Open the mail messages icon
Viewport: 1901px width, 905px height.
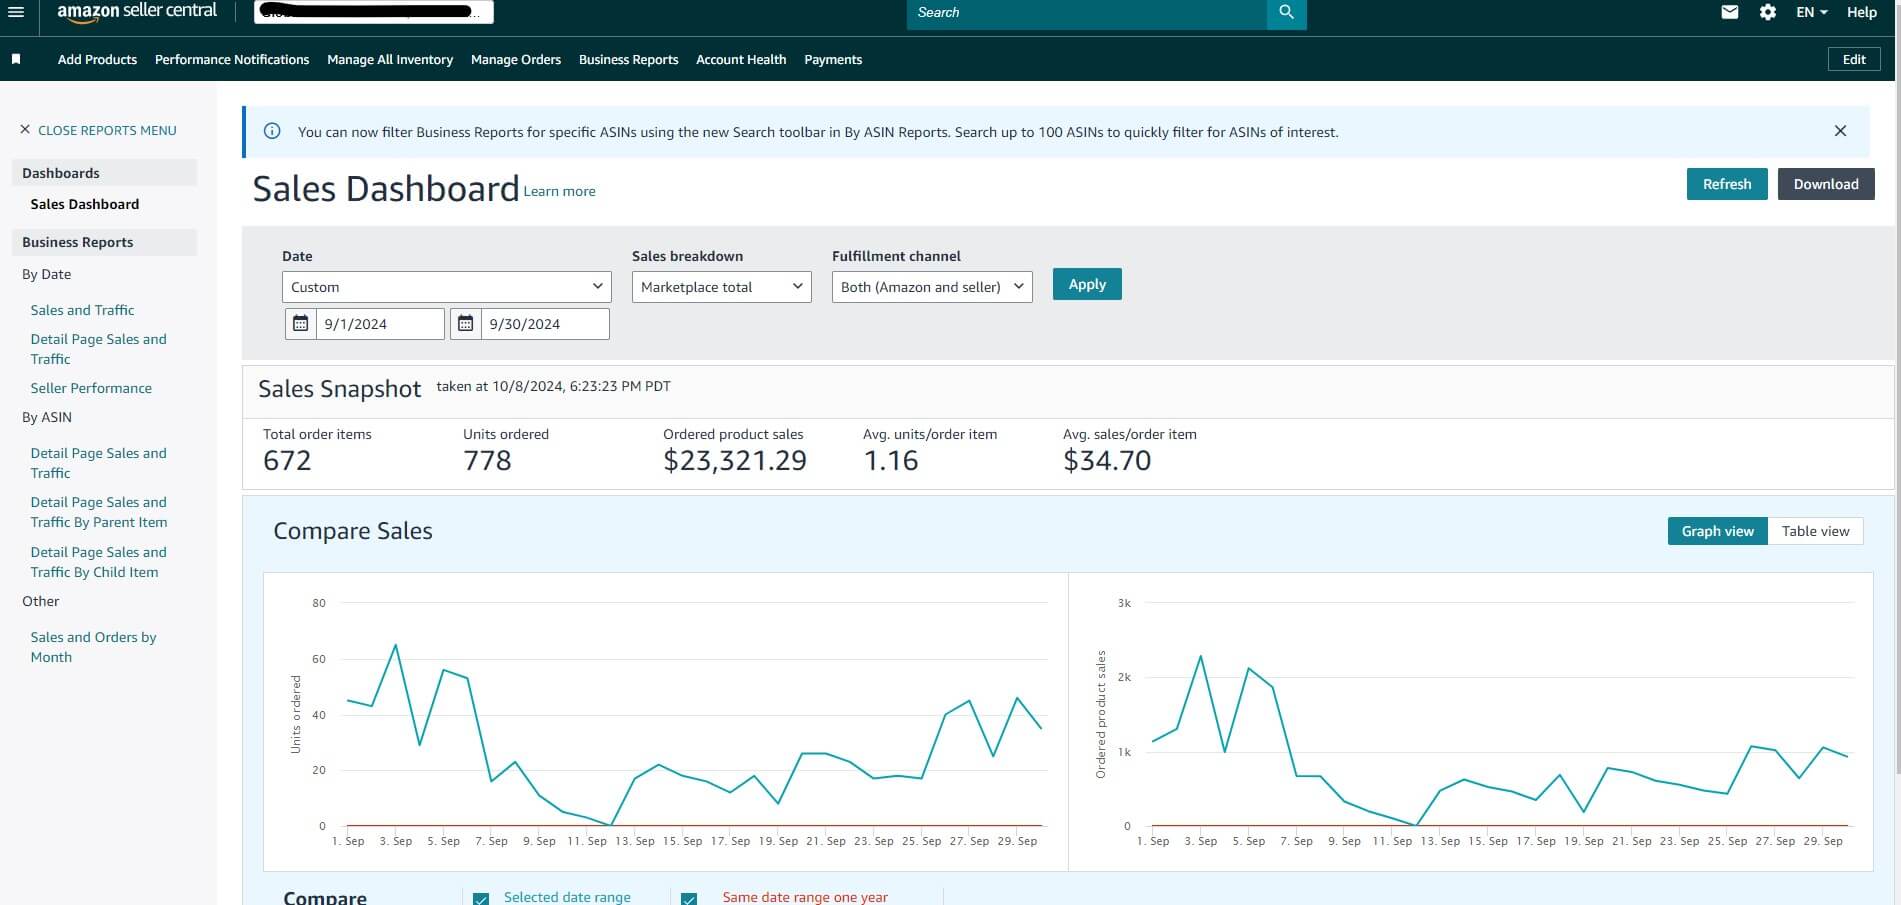[x=1730, y=12]
